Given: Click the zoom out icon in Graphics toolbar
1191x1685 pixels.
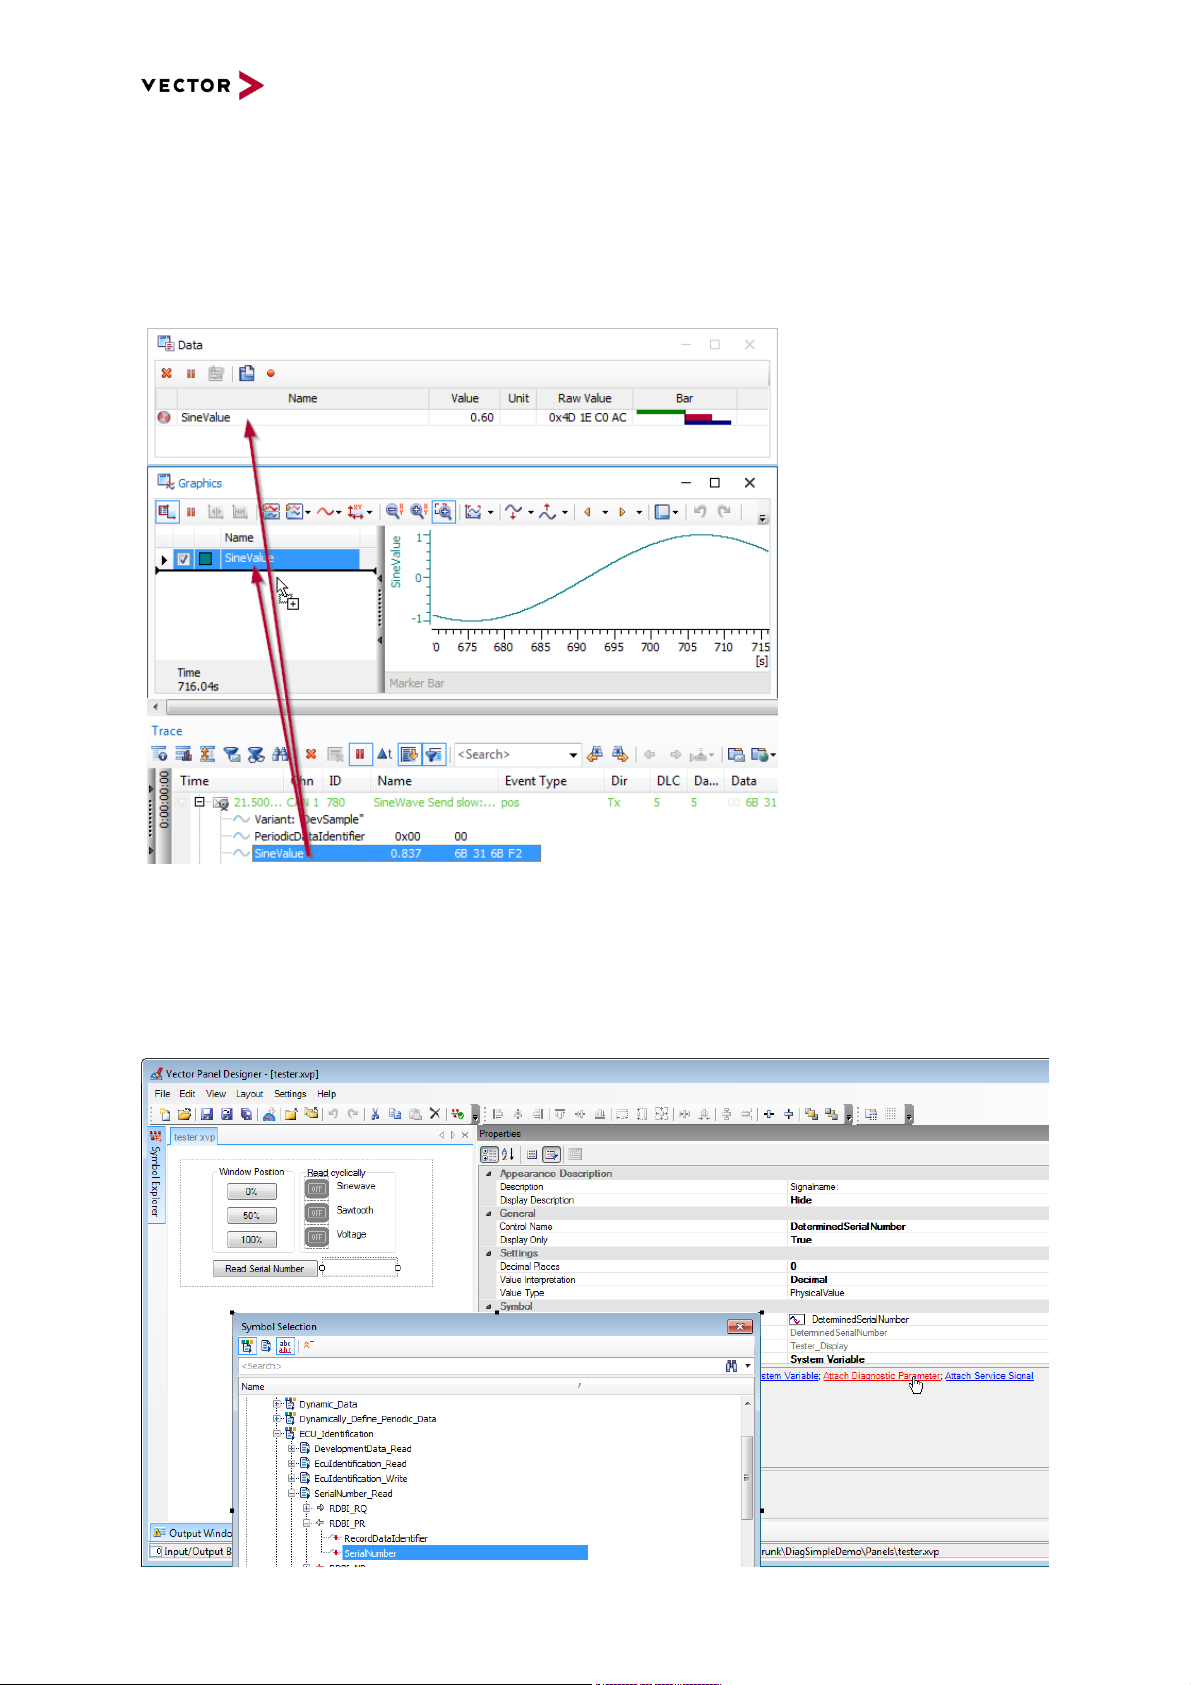Looking at the screenshot, I should (x=394, y=512).
